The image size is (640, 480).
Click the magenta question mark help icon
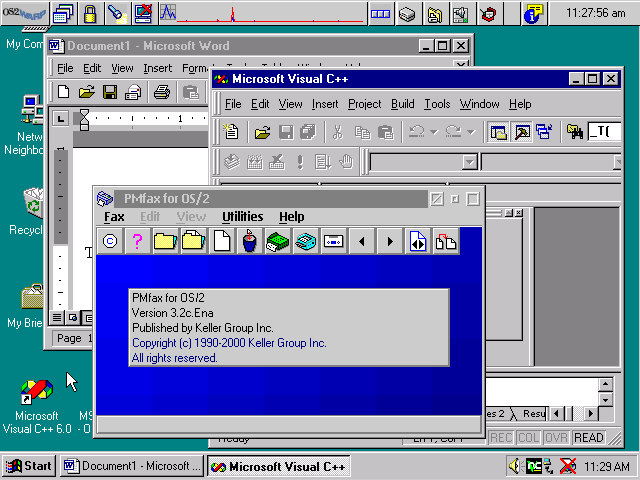point(138,241)
